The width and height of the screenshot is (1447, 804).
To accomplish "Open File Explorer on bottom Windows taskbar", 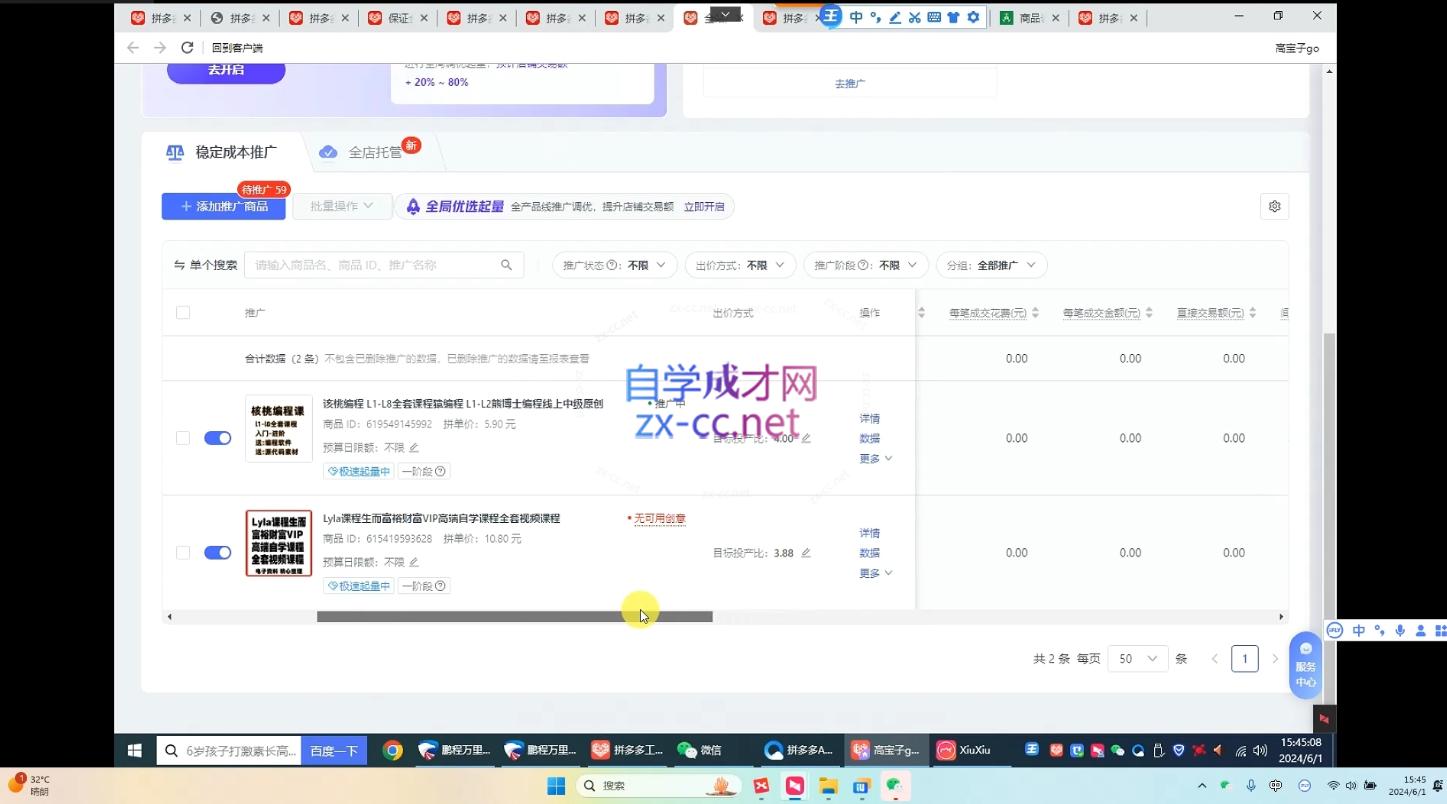I will pyautogui.click(x=828, y=786).
